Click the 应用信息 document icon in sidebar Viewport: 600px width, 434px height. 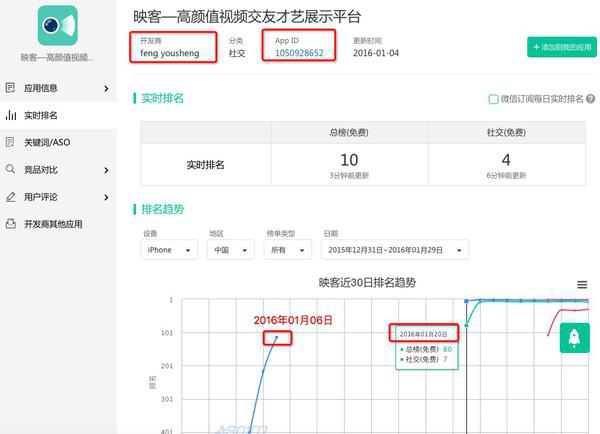click(10, 88)
